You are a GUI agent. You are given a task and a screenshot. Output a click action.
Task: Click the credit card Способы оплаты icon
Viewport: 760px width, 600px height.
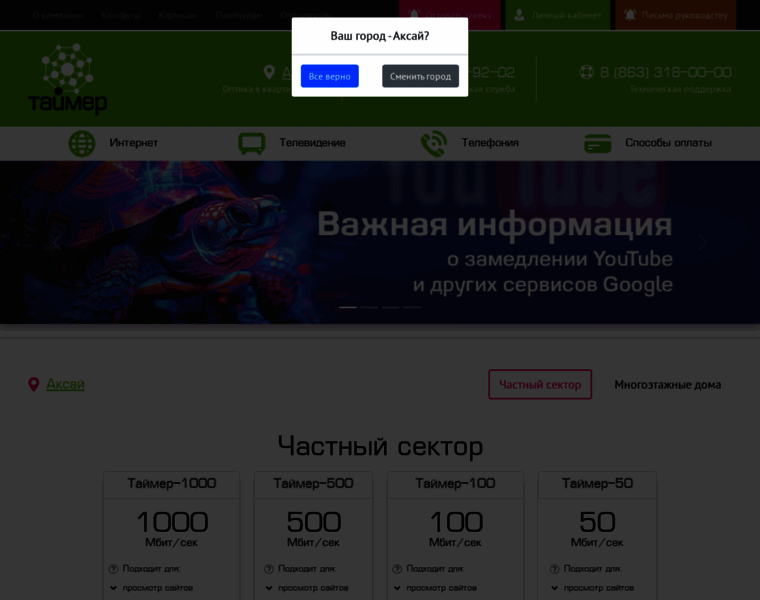pyautogui.click(x=598, y=143)
